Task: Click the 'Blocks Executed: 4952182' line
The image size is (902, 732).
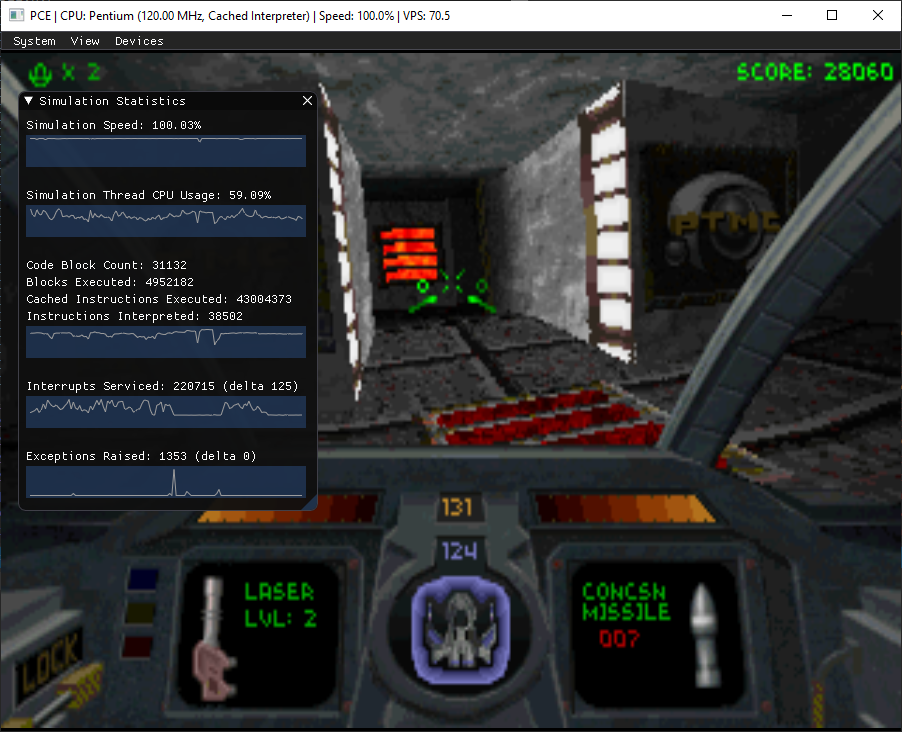Action: [x=110, y=282]
